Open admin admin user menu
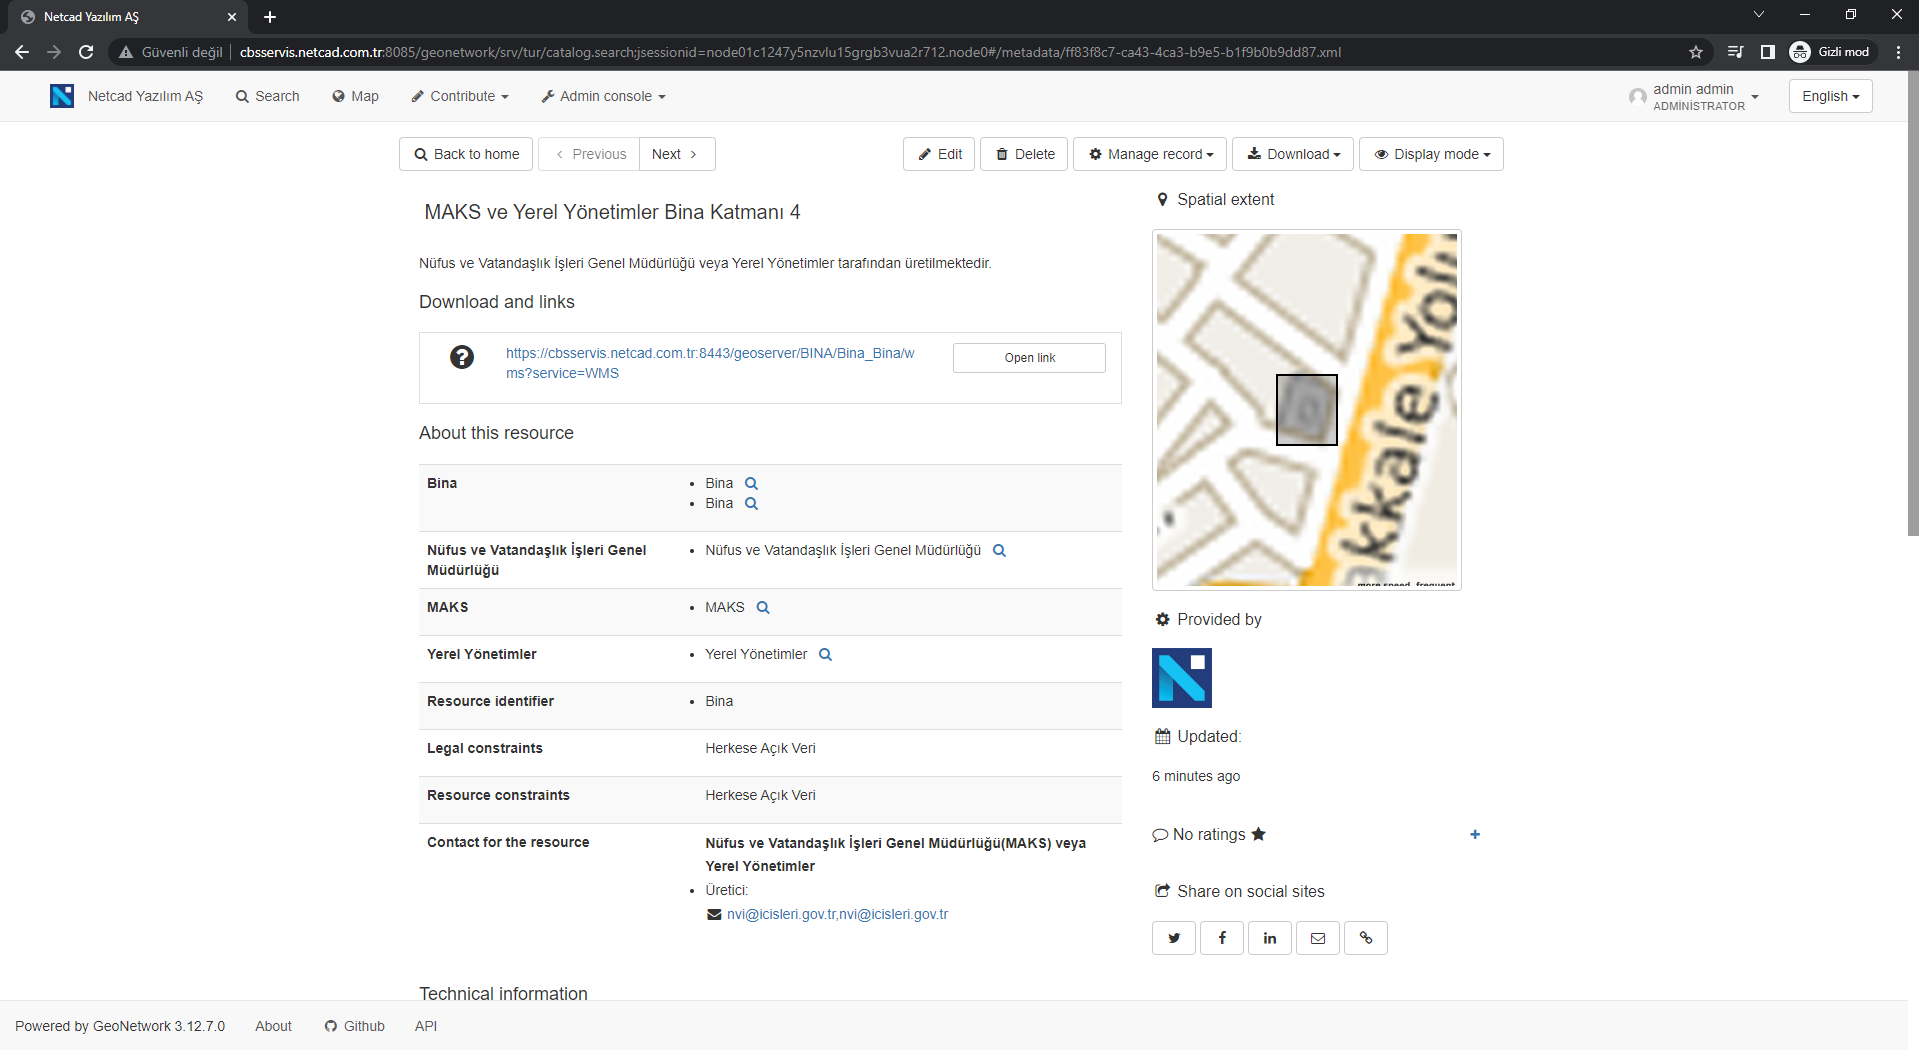This screenshot has height=1050, width=1919. 1694,97
